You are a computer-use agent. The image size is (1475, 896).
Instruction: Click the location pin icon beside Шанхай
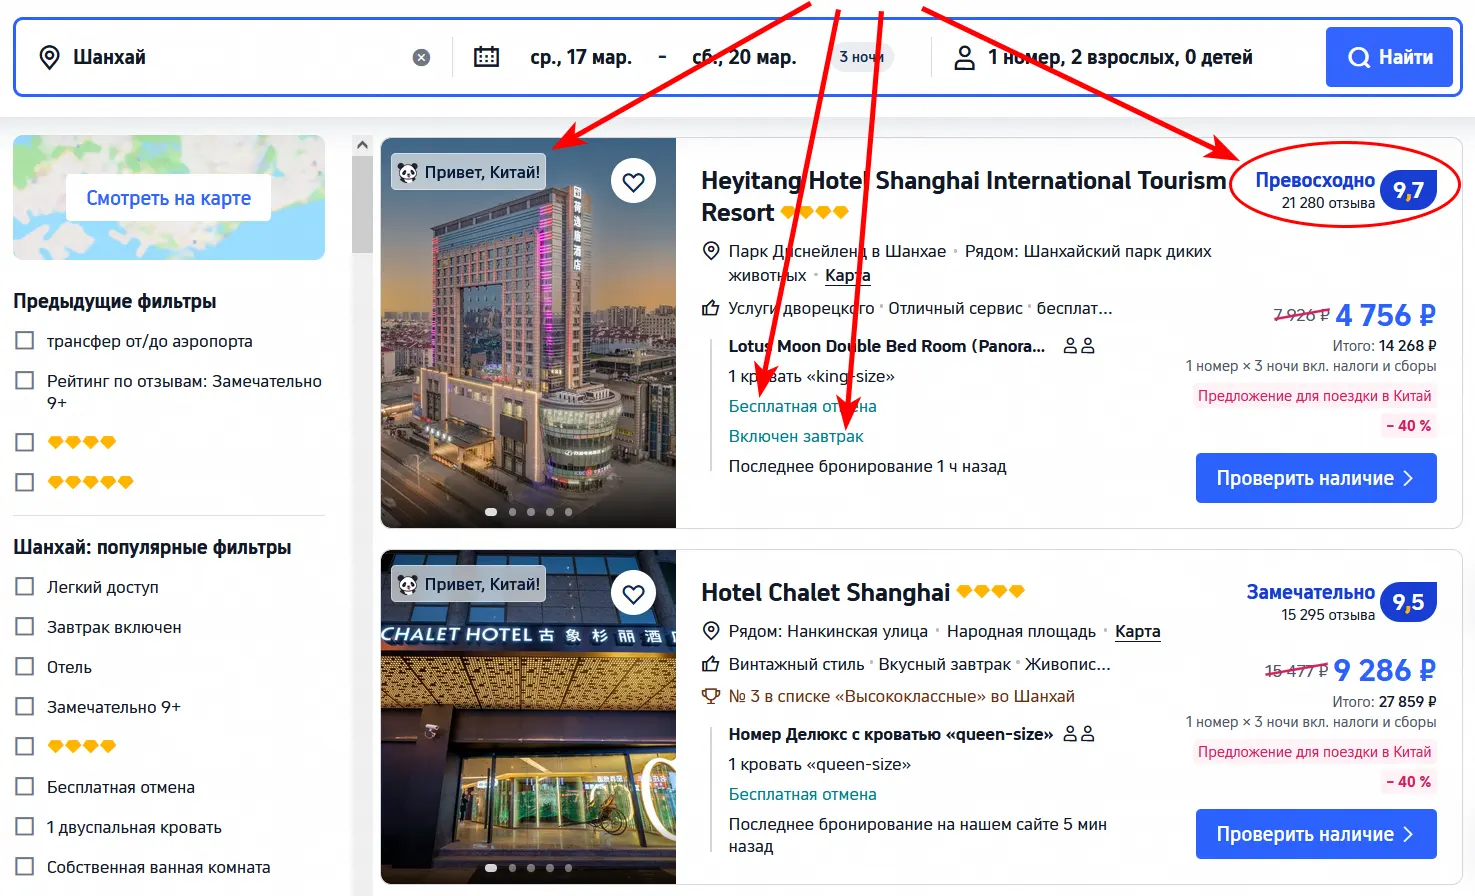[49, 57]
